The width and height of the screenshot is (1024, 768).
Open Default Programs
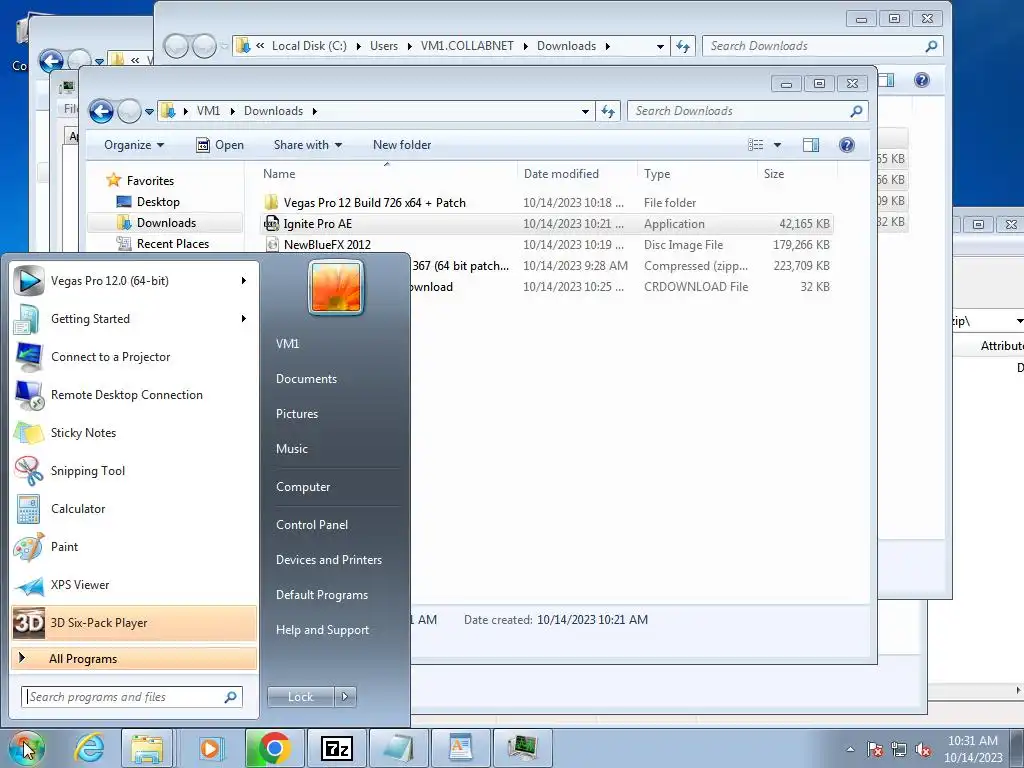pyautogui.click(x=322, y=595)
